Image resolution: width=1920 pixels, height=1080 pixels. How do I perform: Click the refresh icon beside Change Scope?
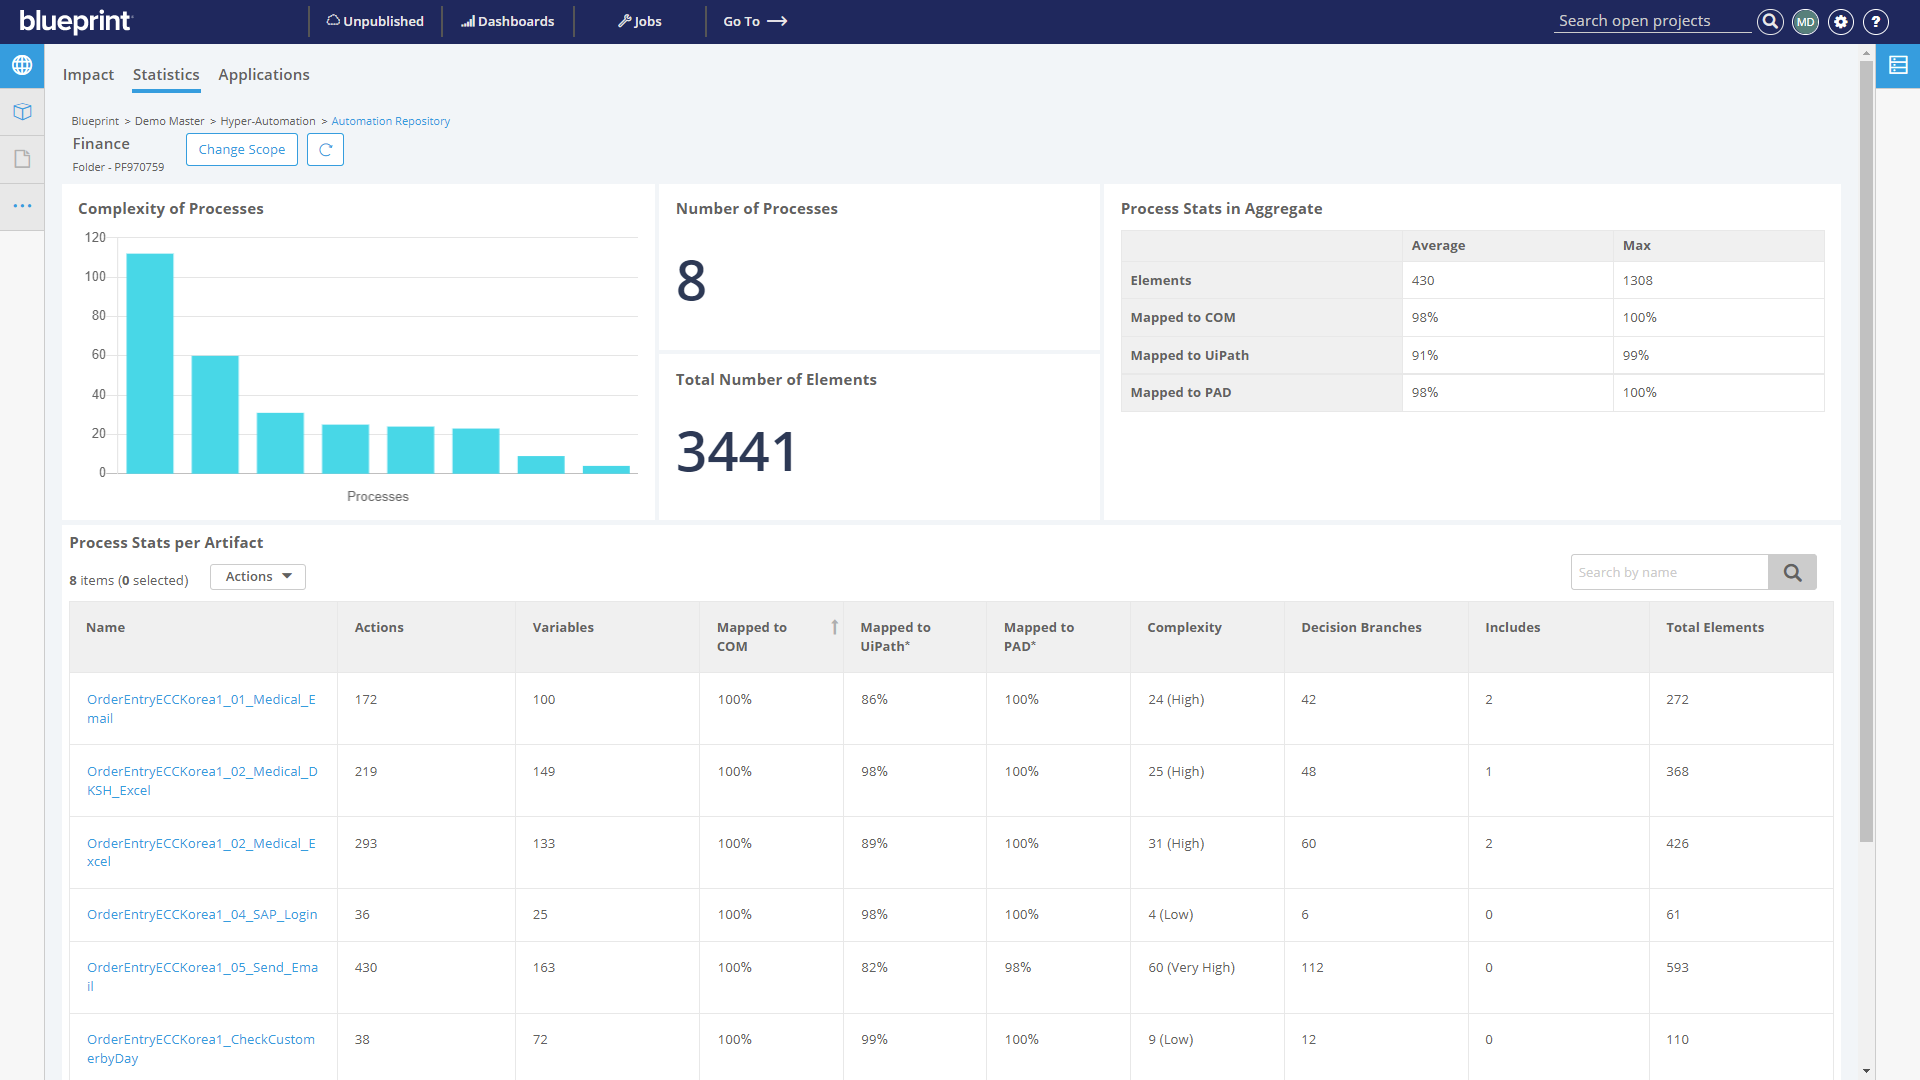325,150
